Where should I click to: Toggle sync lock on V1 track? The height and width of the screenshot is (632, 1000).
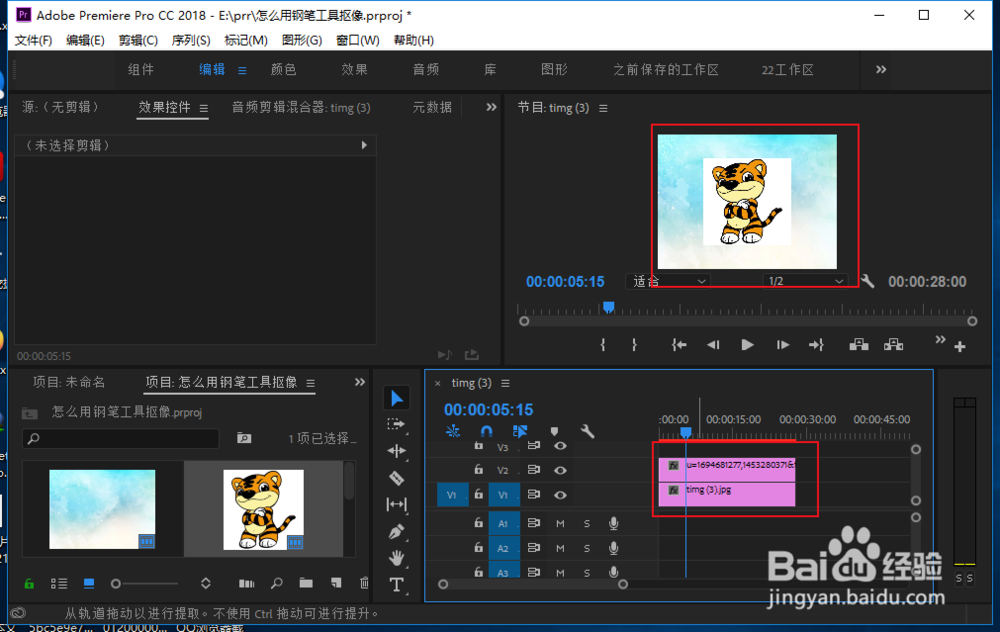pos(533,494)
